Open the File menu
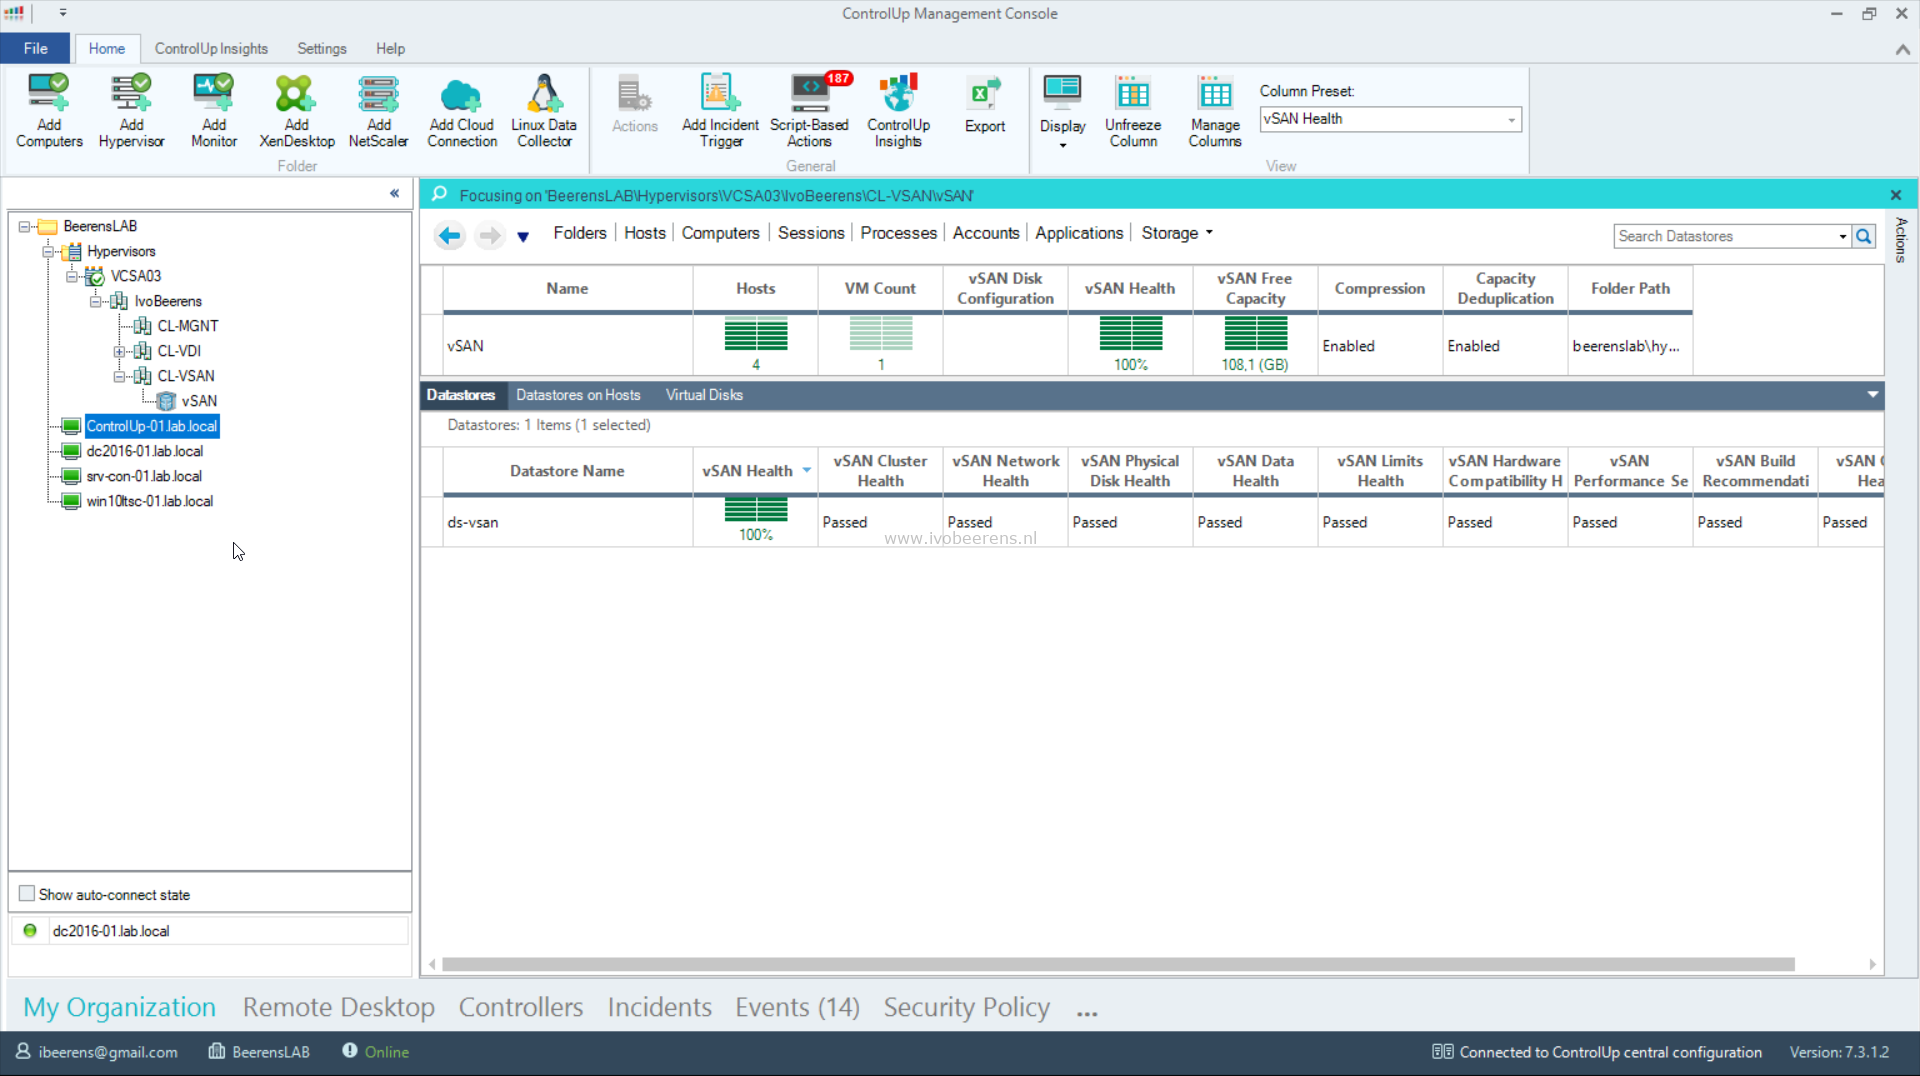This screenshot has height=1076, width=1920. (x=35, y=48)
